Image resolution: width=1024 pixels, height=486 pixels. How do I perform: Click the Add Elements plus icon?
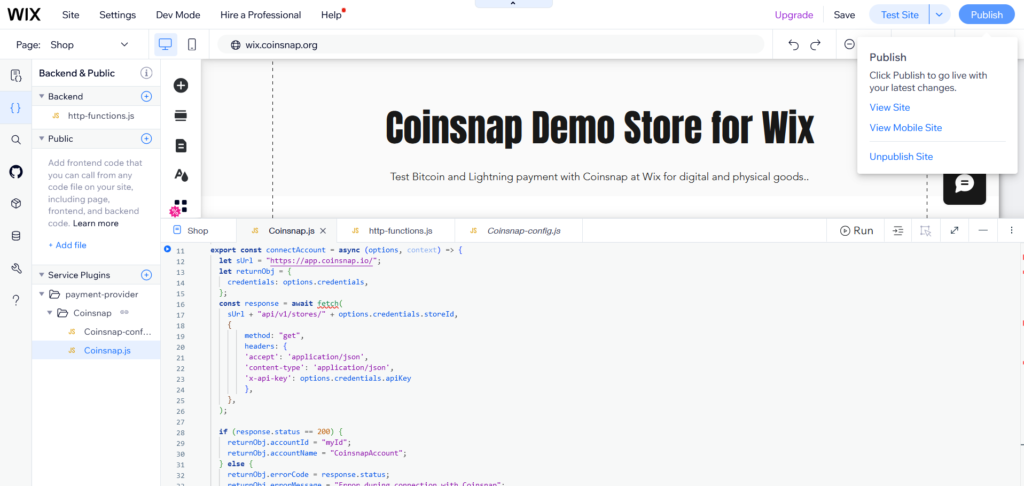(x=181, y=86)
